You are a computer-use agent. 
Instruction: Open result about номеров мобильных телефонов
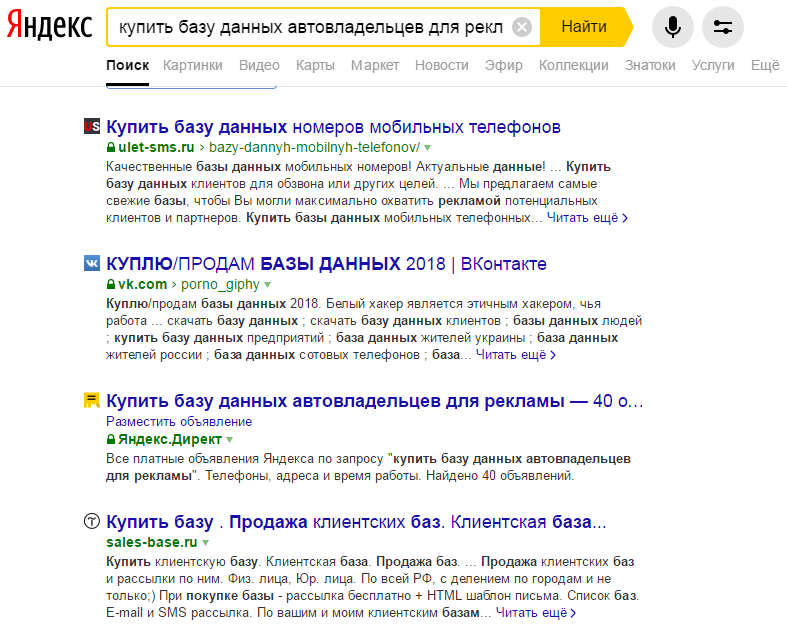click(x=333, y=127)
